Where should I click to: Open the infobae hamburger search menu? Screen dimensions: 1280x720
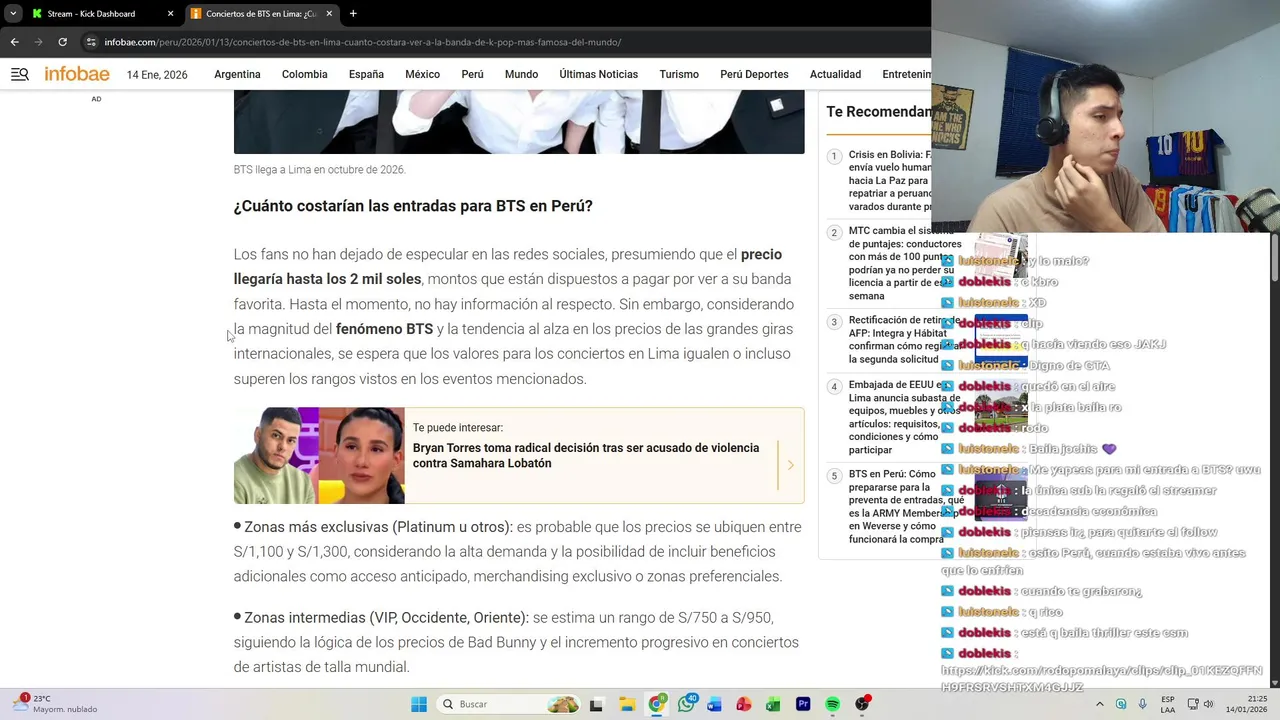[19, 74]
